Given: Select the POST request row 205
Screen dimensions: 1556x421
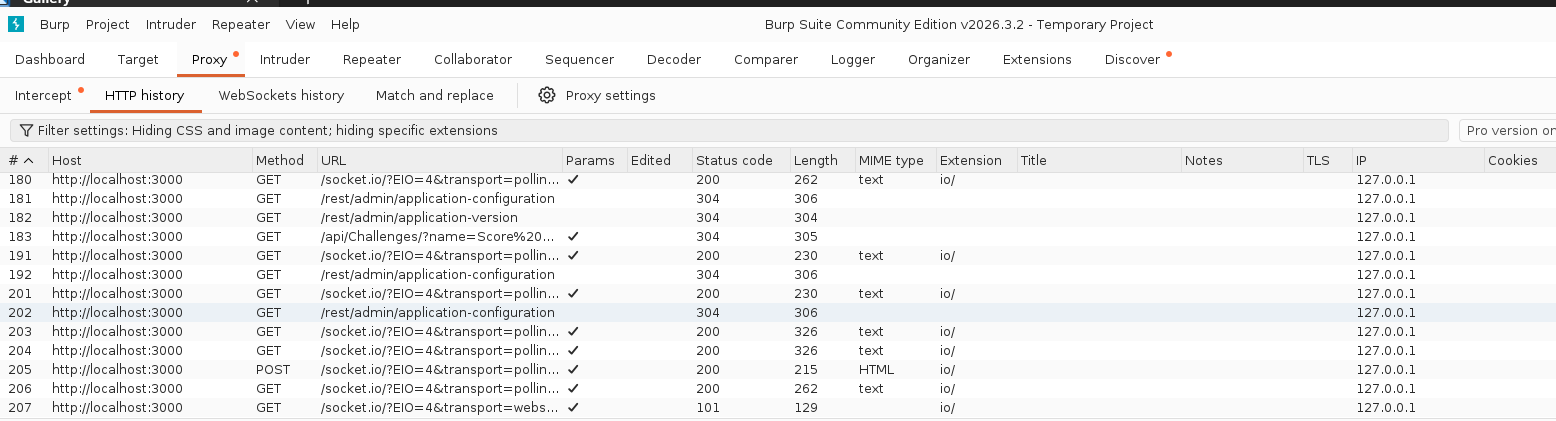Looking at the screenshot, I should point(778,370).
